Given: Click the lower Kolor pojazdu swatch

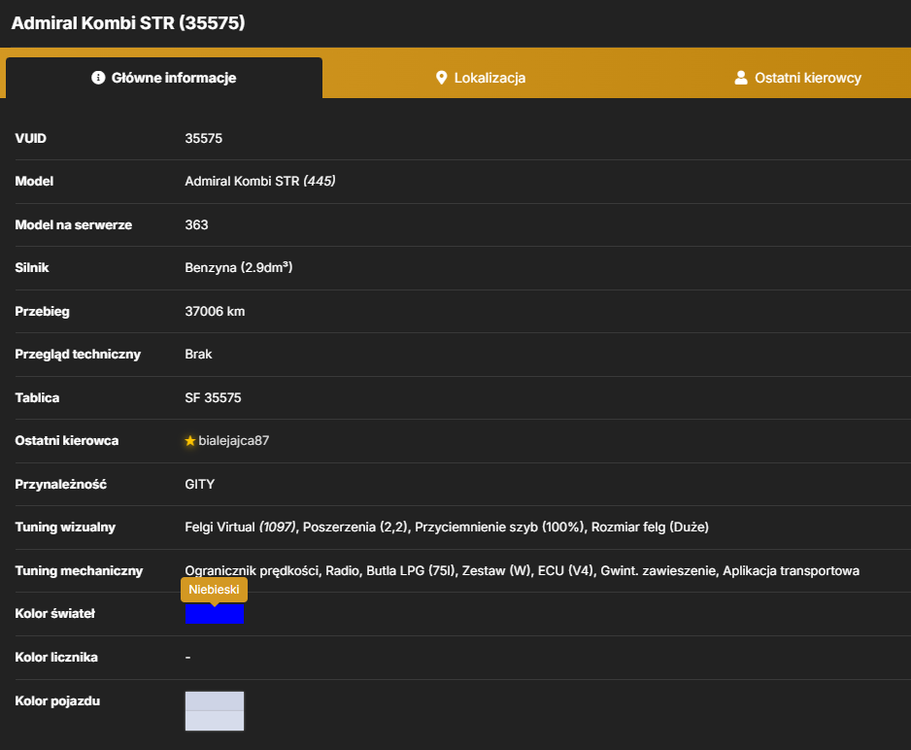Looking at the screenshot, I should 214,720.
